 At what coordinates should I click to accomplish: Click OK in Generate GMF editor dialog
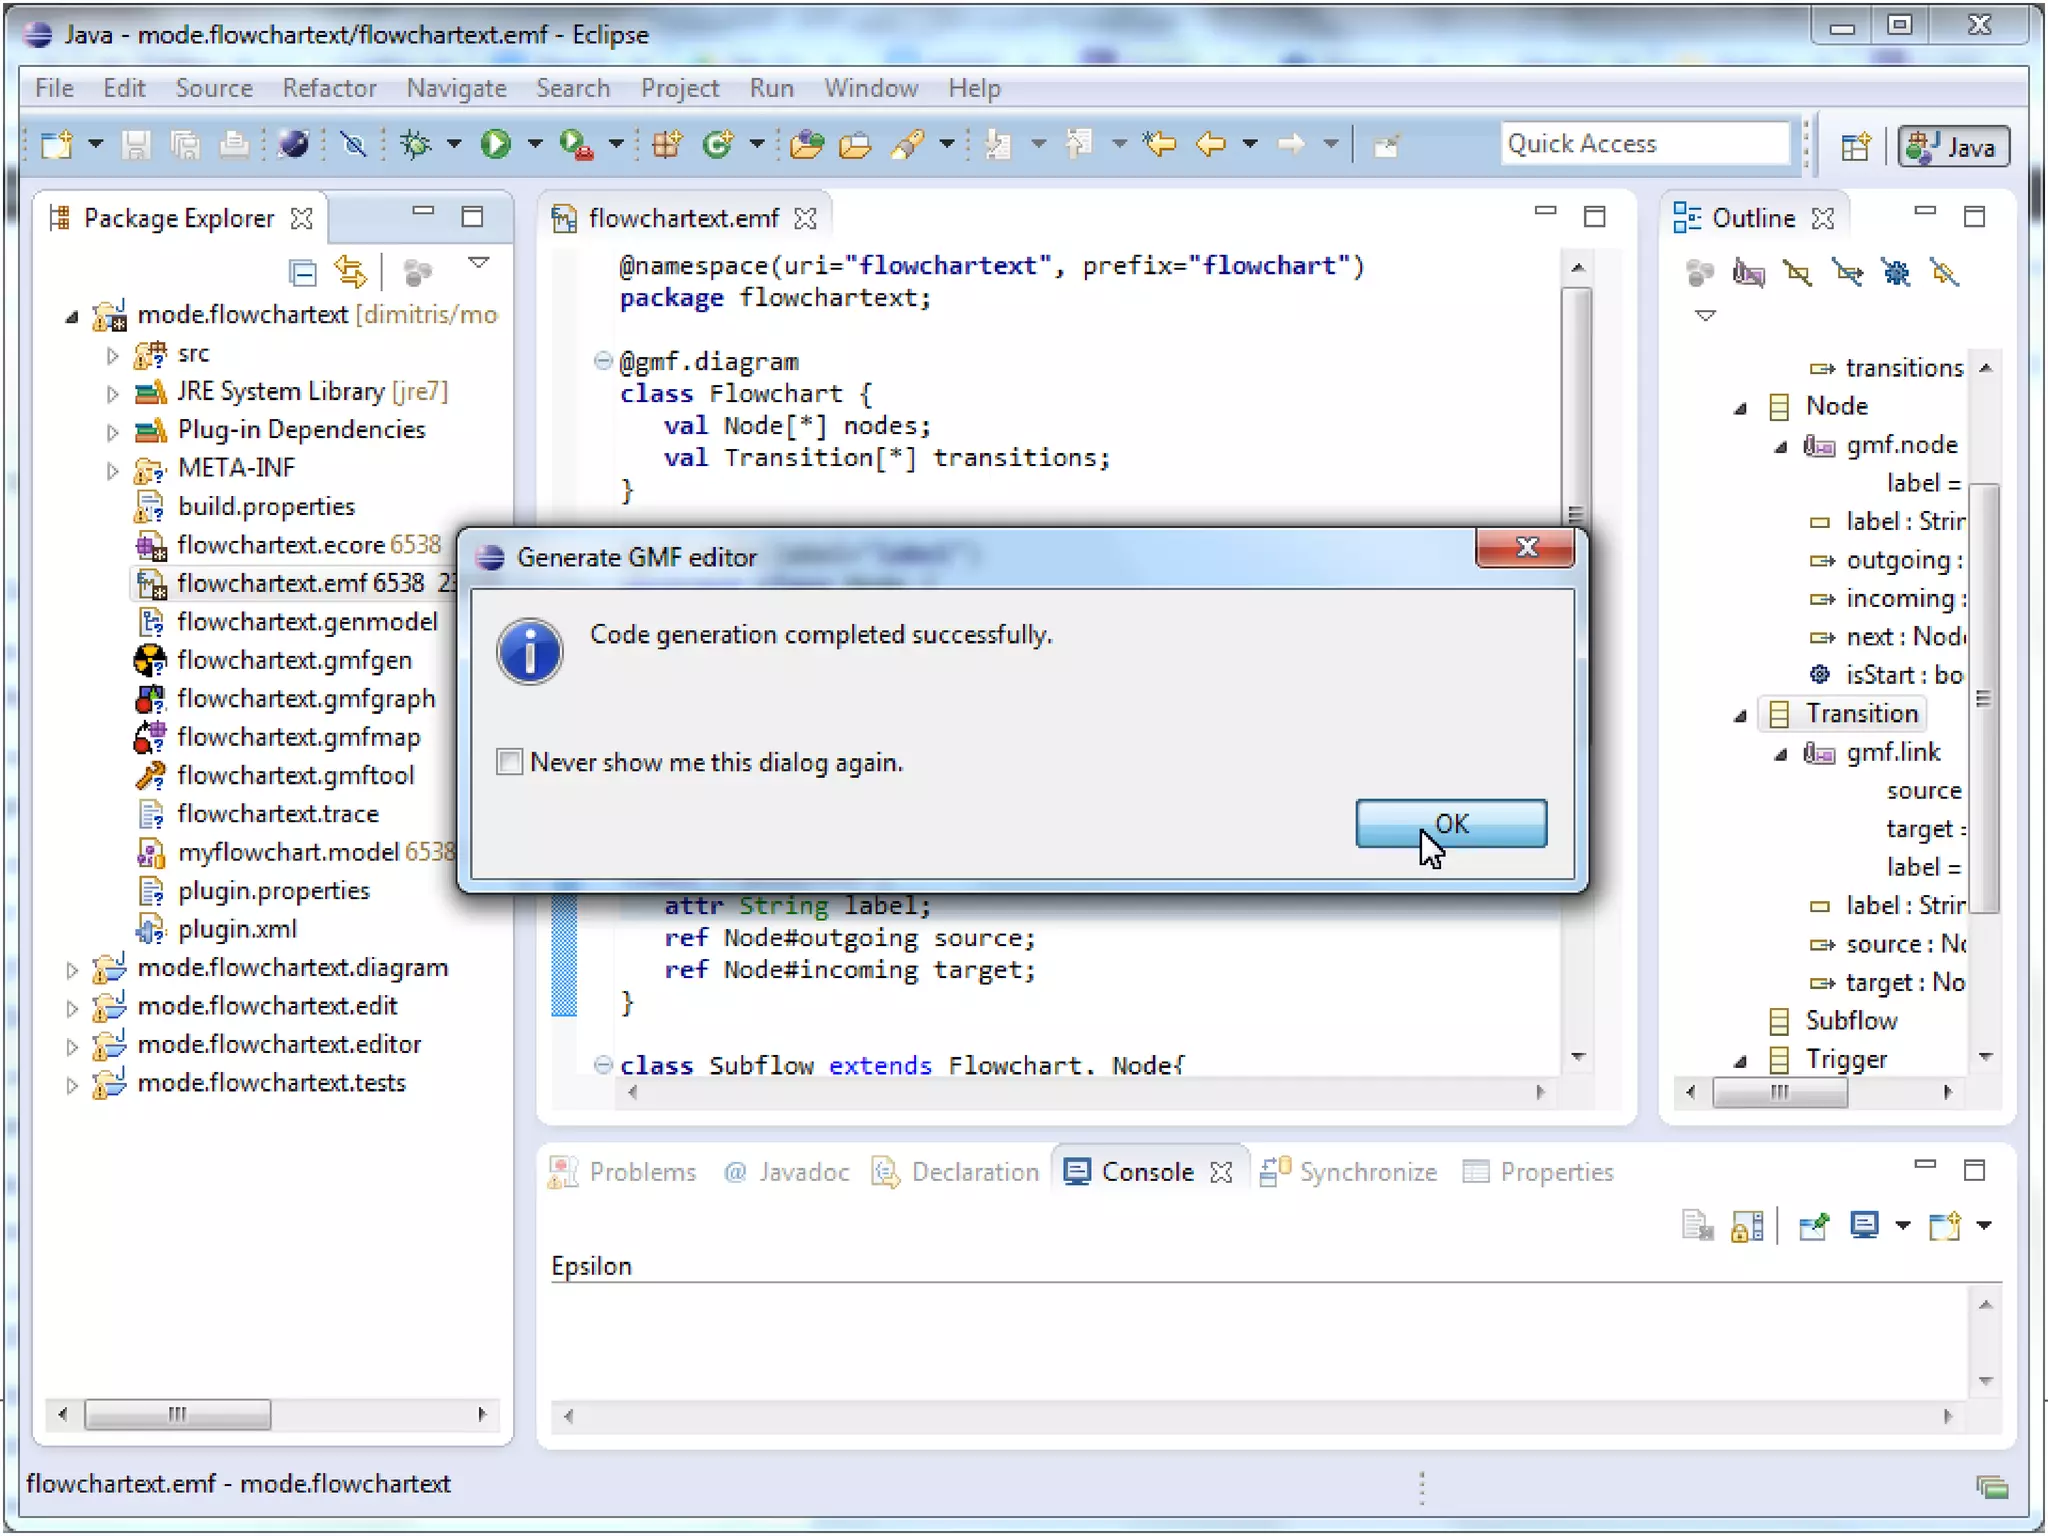tap(1450, 823)
